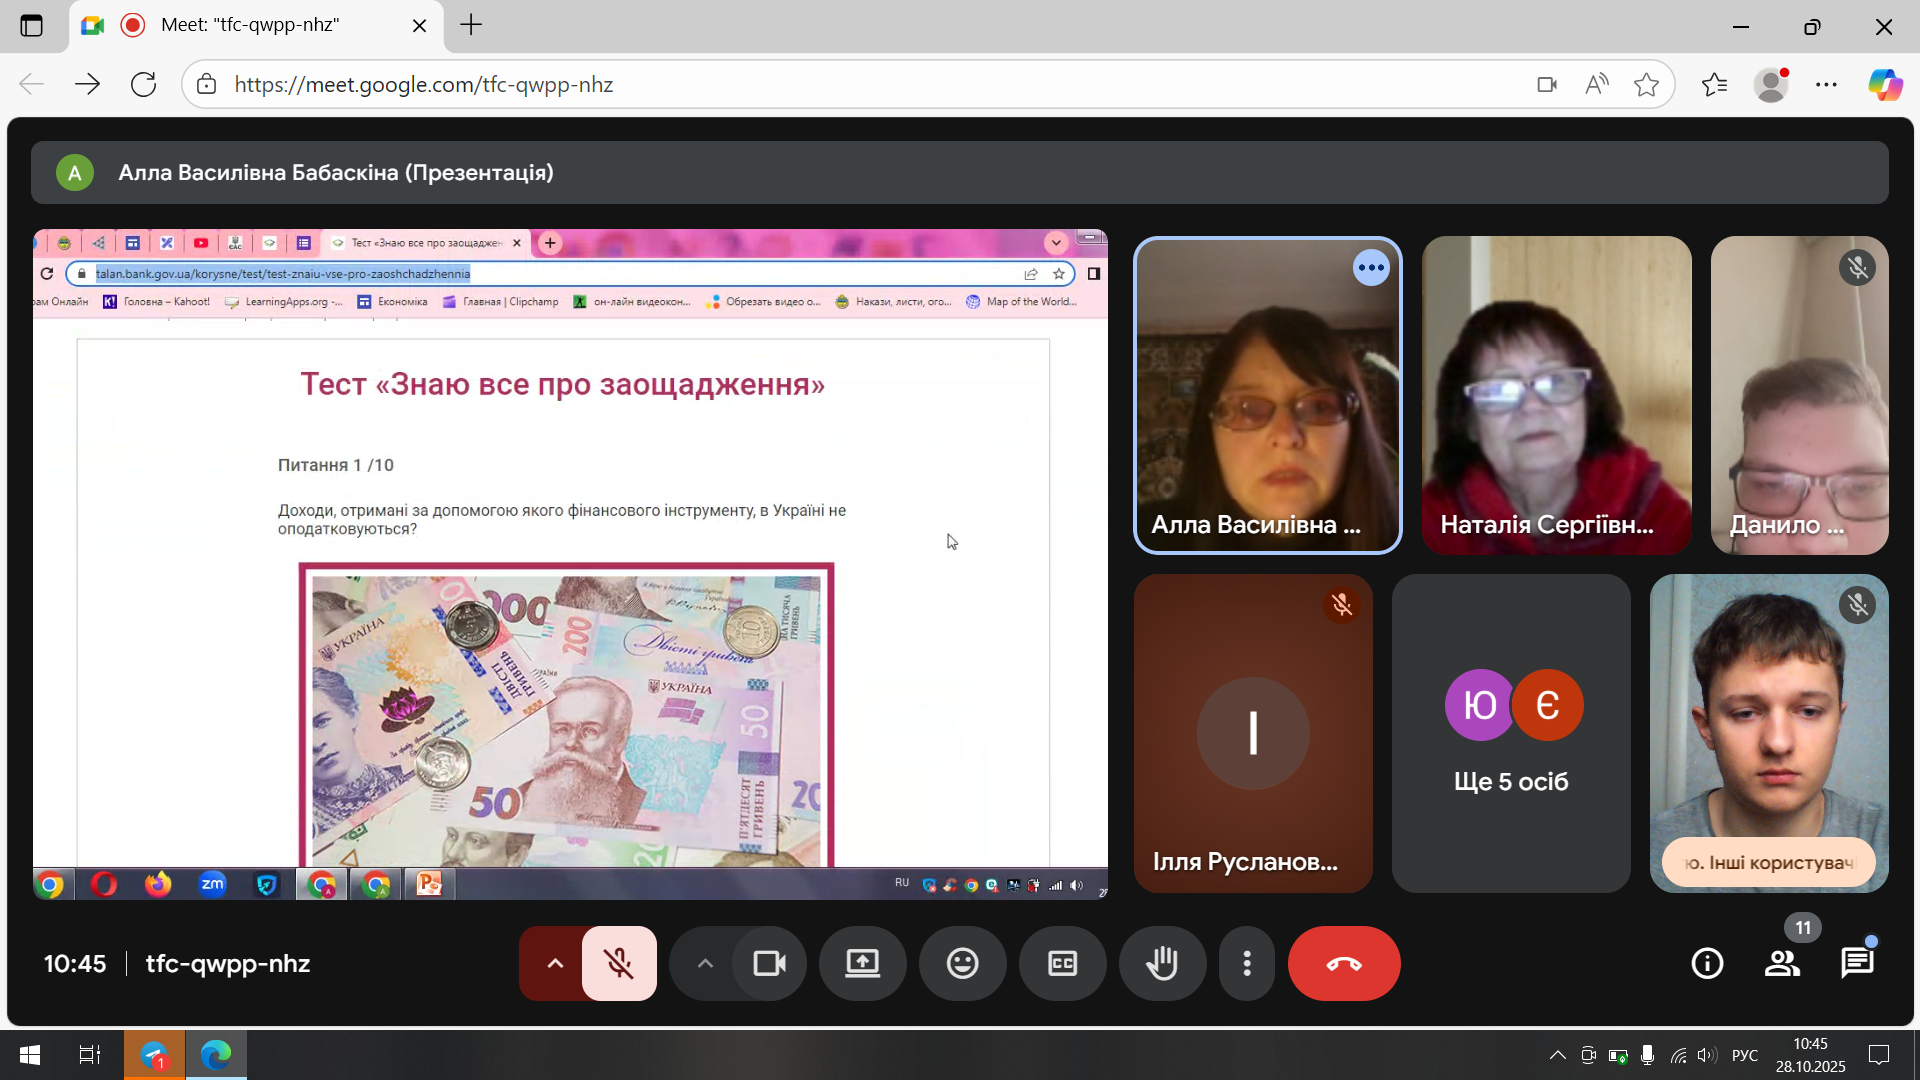Show the participants people list
The height and width of the screenshot is (1080, 1920).
(x=1782, y=963)
